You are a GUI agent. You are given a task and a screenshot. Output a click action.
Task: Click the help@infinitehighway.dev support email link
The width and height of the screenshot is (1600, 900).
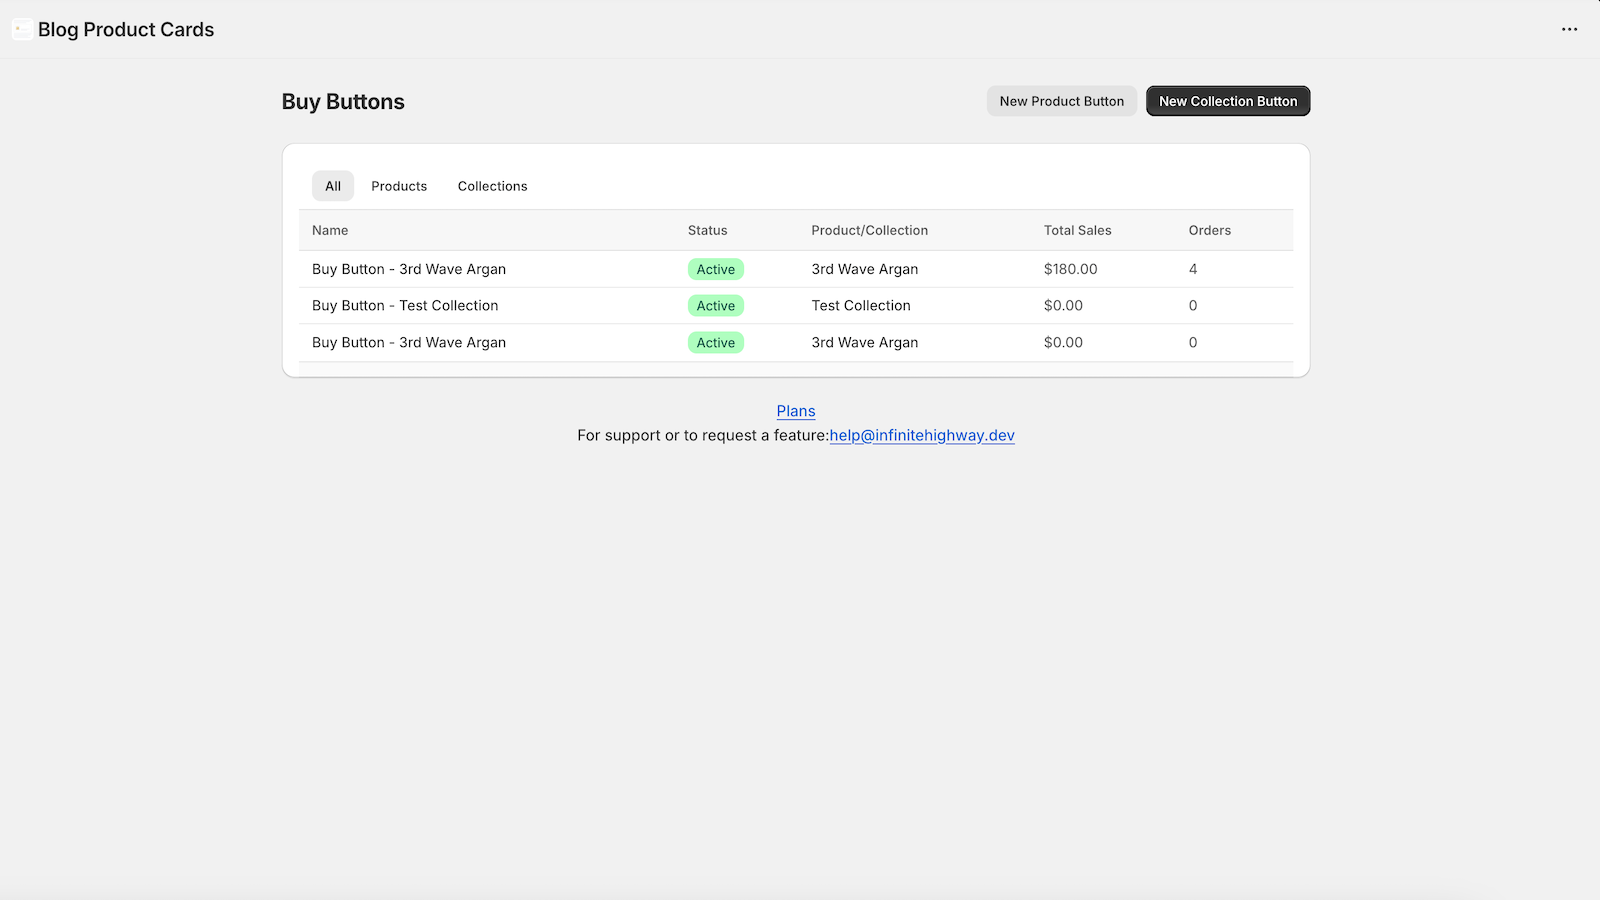pyautogui.click(x=921, y=435)
